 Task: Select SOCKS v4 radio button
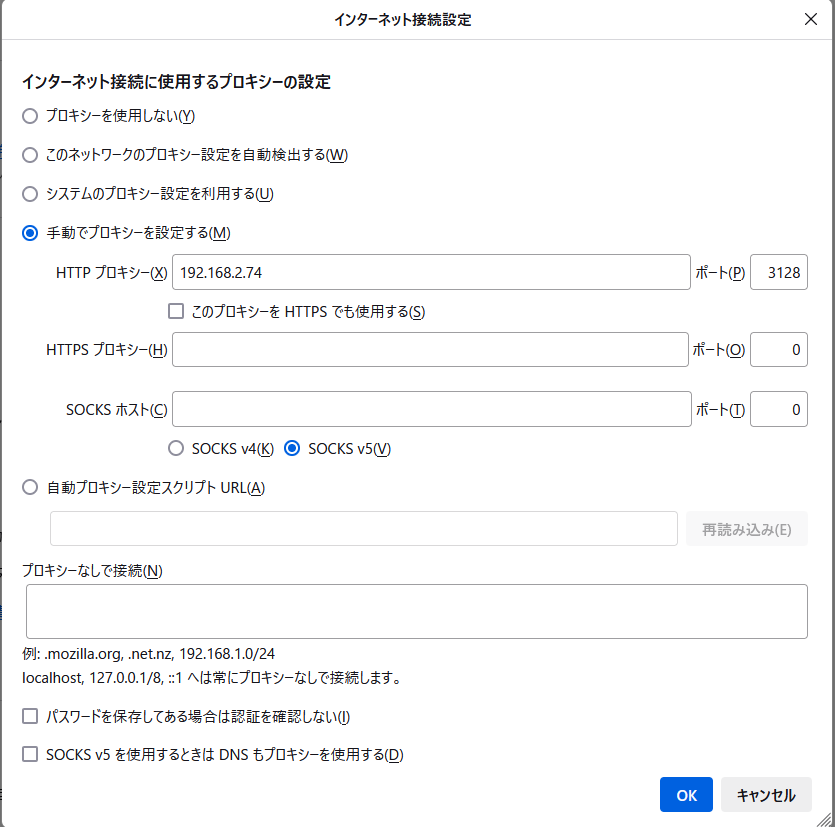[176, 448]
